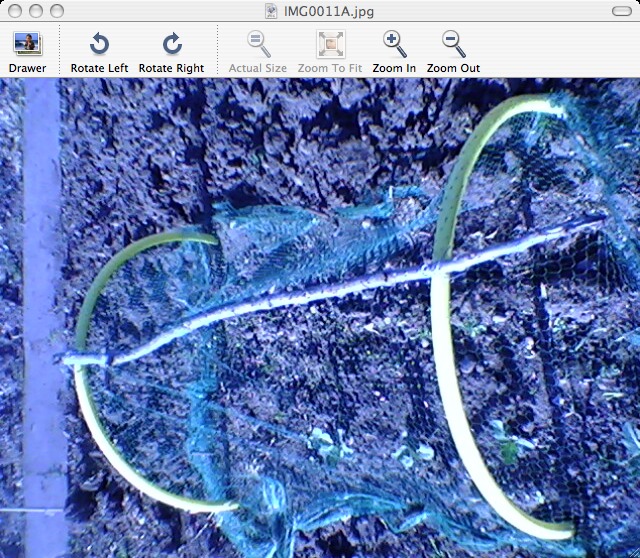Click the "Drawer" text label

click(27, 68)
